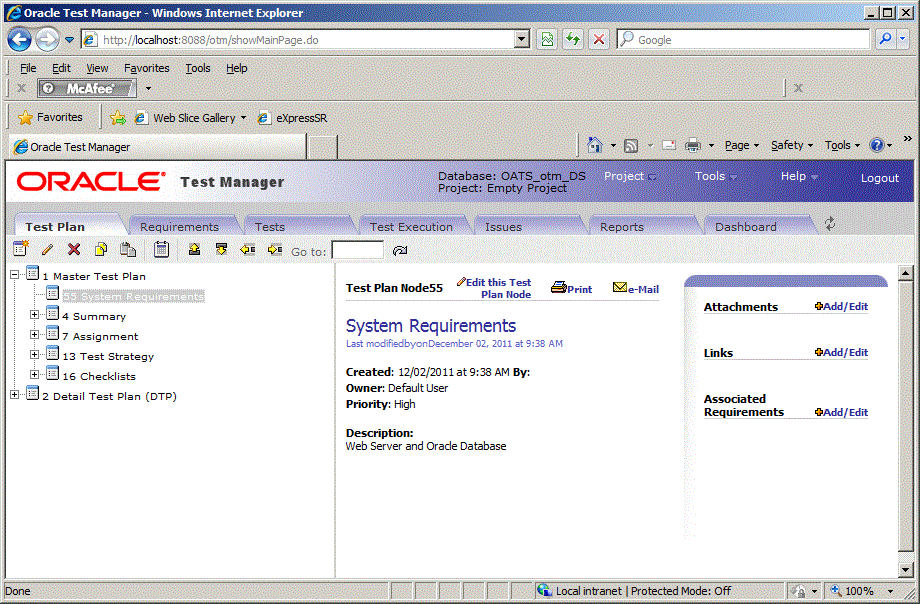The width and height of the screenshot is (920, 604).
Task: Switch to the Requirements tab
Action: click(x=179, y=227)
